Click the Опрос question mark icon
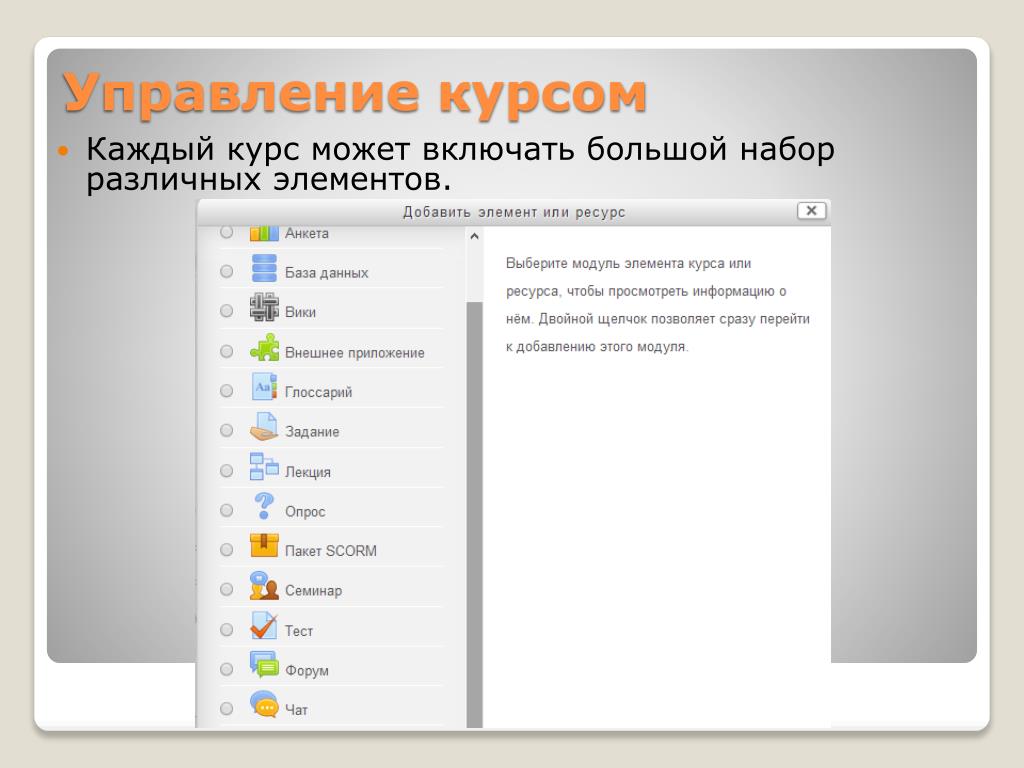The image size is (1024, 768). tap(264, 506)
